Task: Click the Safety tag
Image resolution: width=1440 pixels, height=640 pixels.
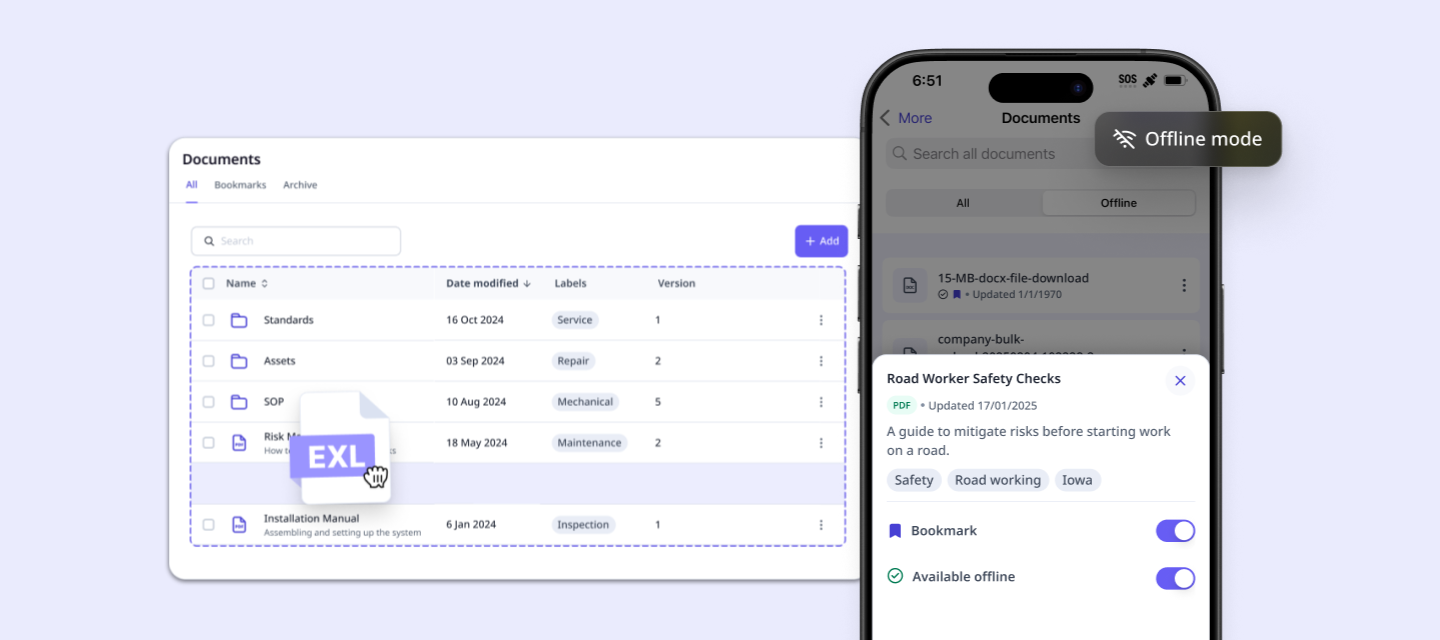Action: 914,480
